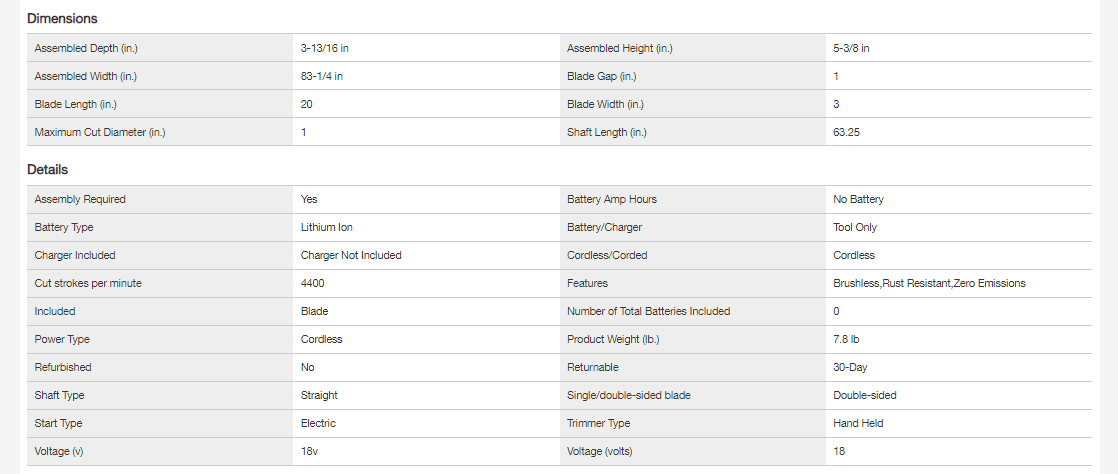Select the Double-sided blade value

[x=865, y=396]
